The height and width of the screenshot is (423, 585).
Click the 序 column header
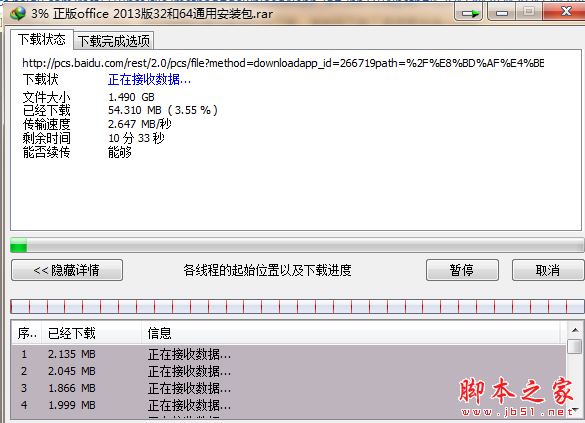coord(26,333)
